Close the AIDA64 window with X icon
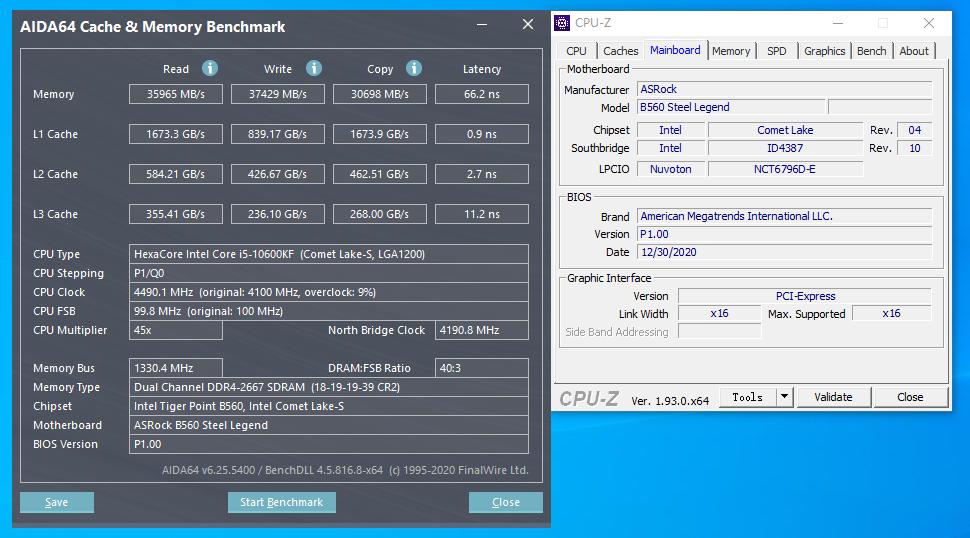Image resolution: width=970 pixels, height=538 pixels. click(x=527, y=26)
